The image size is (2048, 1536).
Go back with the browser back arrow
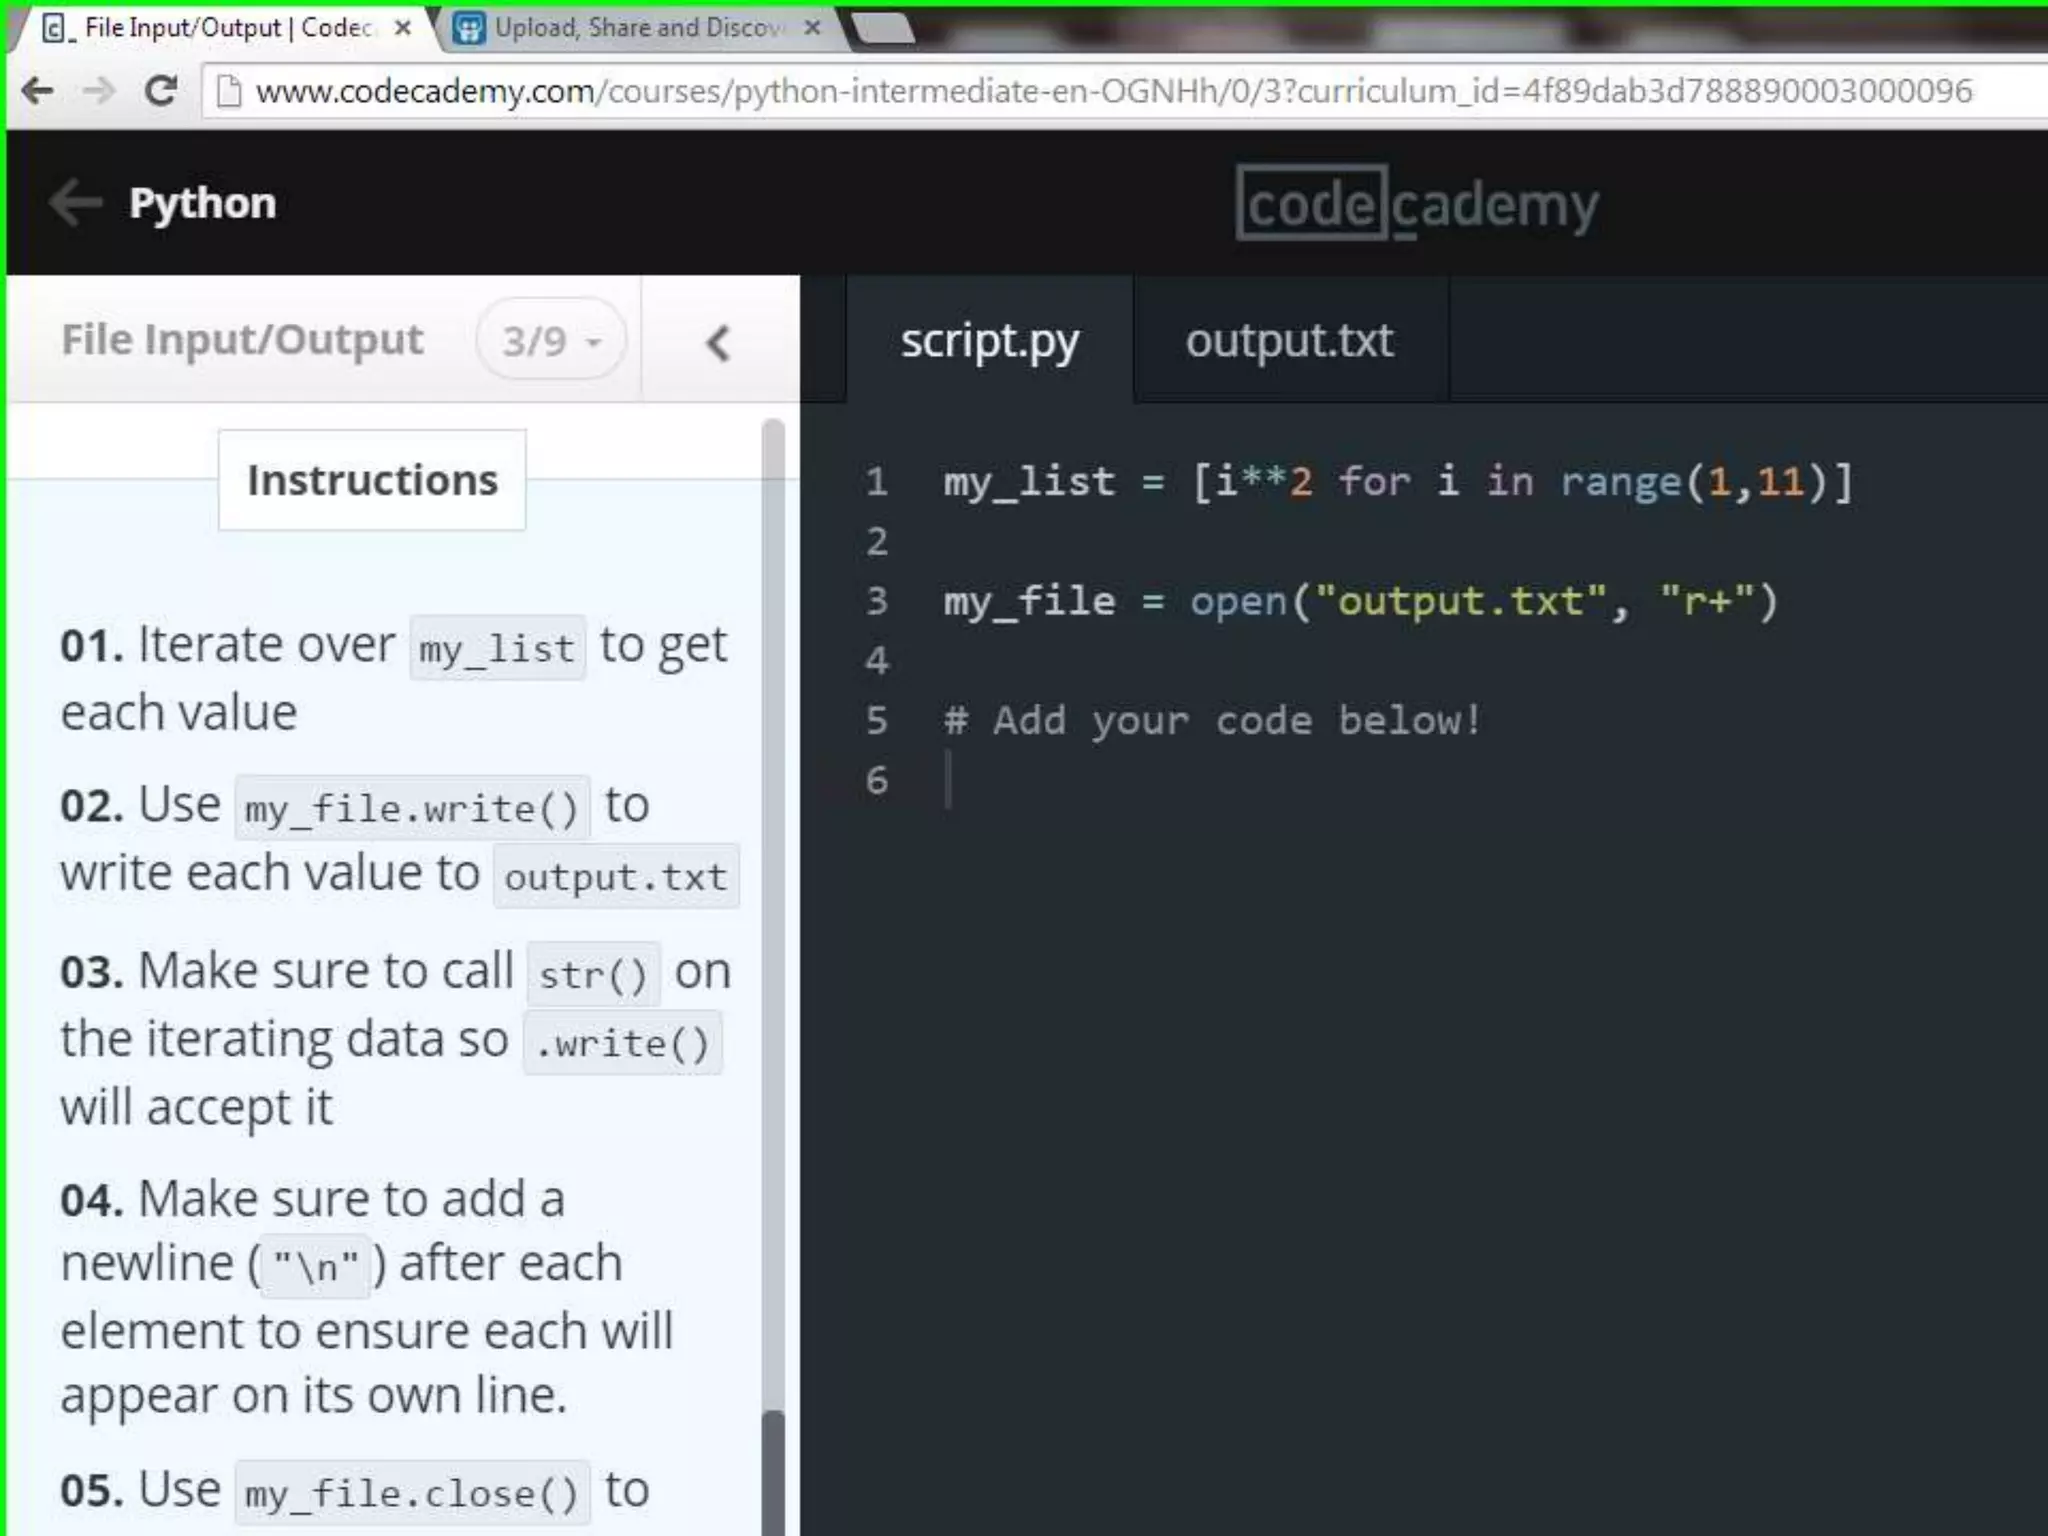click(x=38, y=91)
